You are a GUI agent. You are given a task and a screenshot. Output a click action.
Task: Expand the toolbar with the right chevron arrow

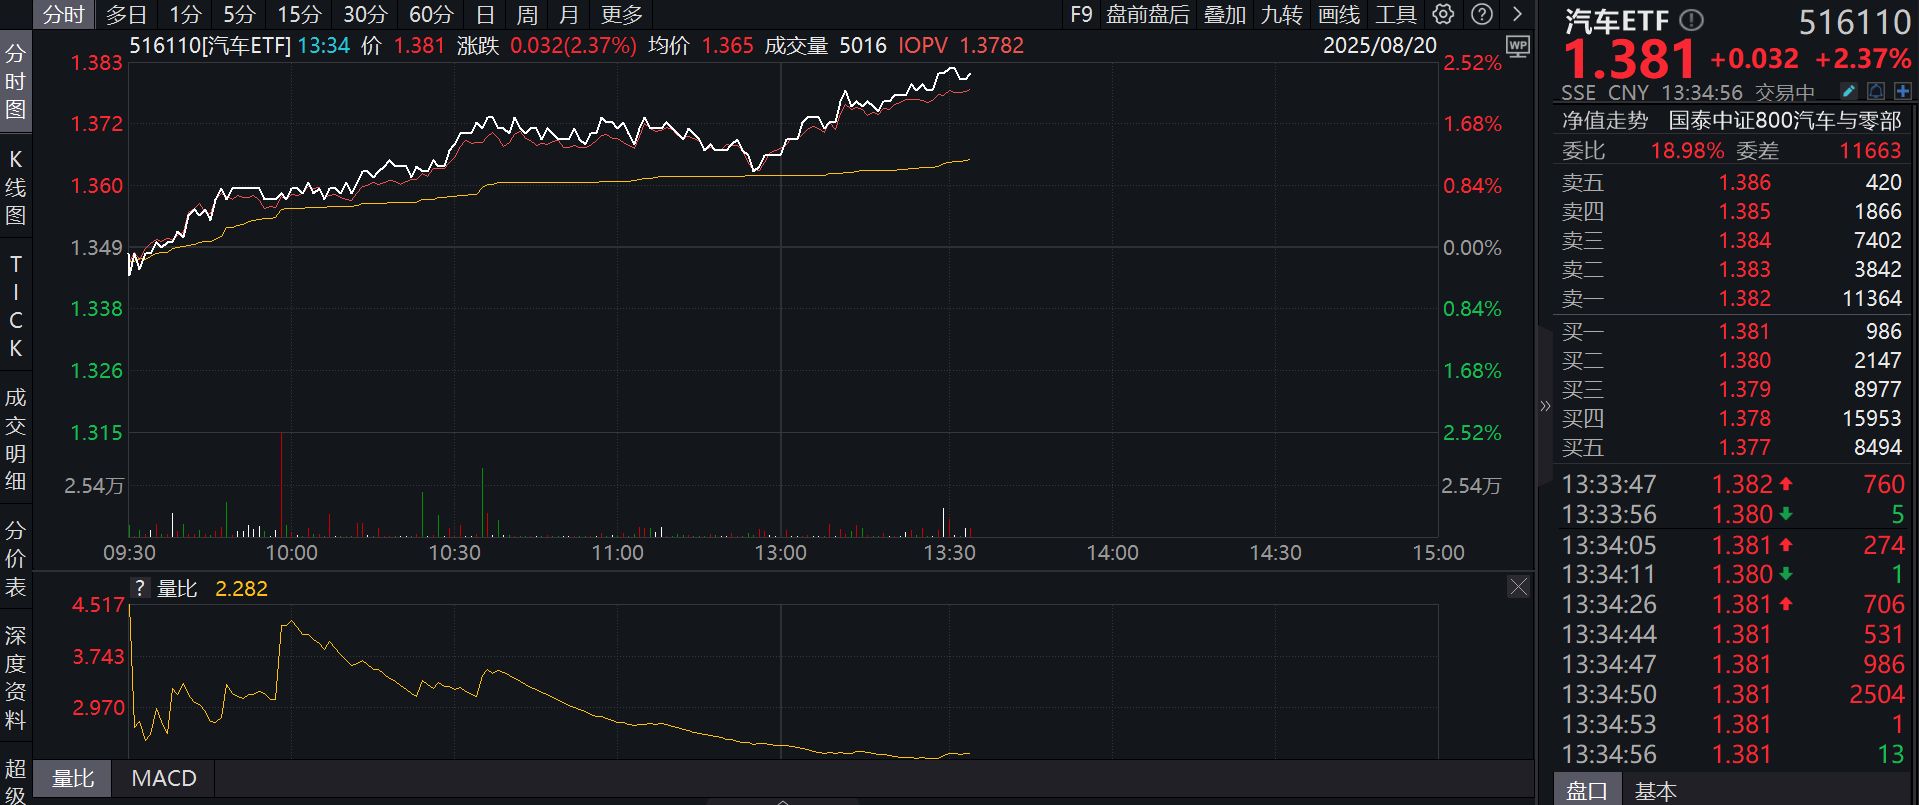coord(1517,14)
